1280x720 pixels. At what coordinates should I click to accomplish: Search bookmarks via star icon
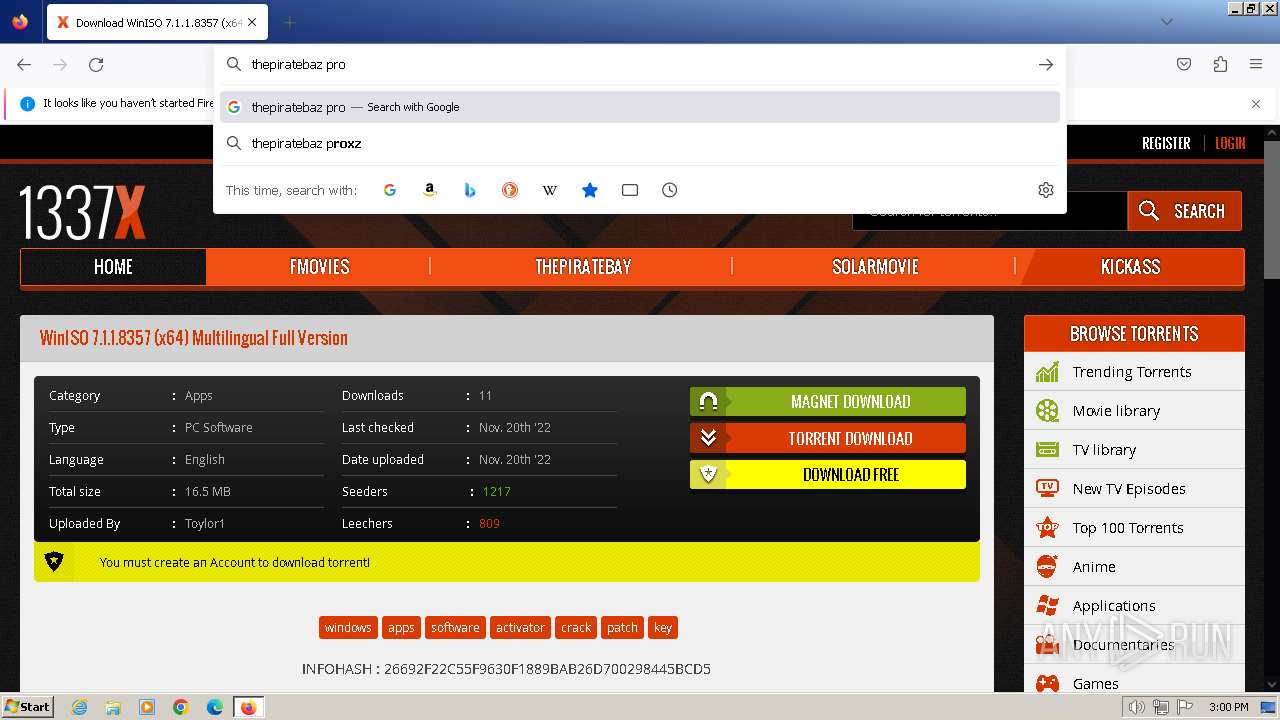[x=590, y=190]
